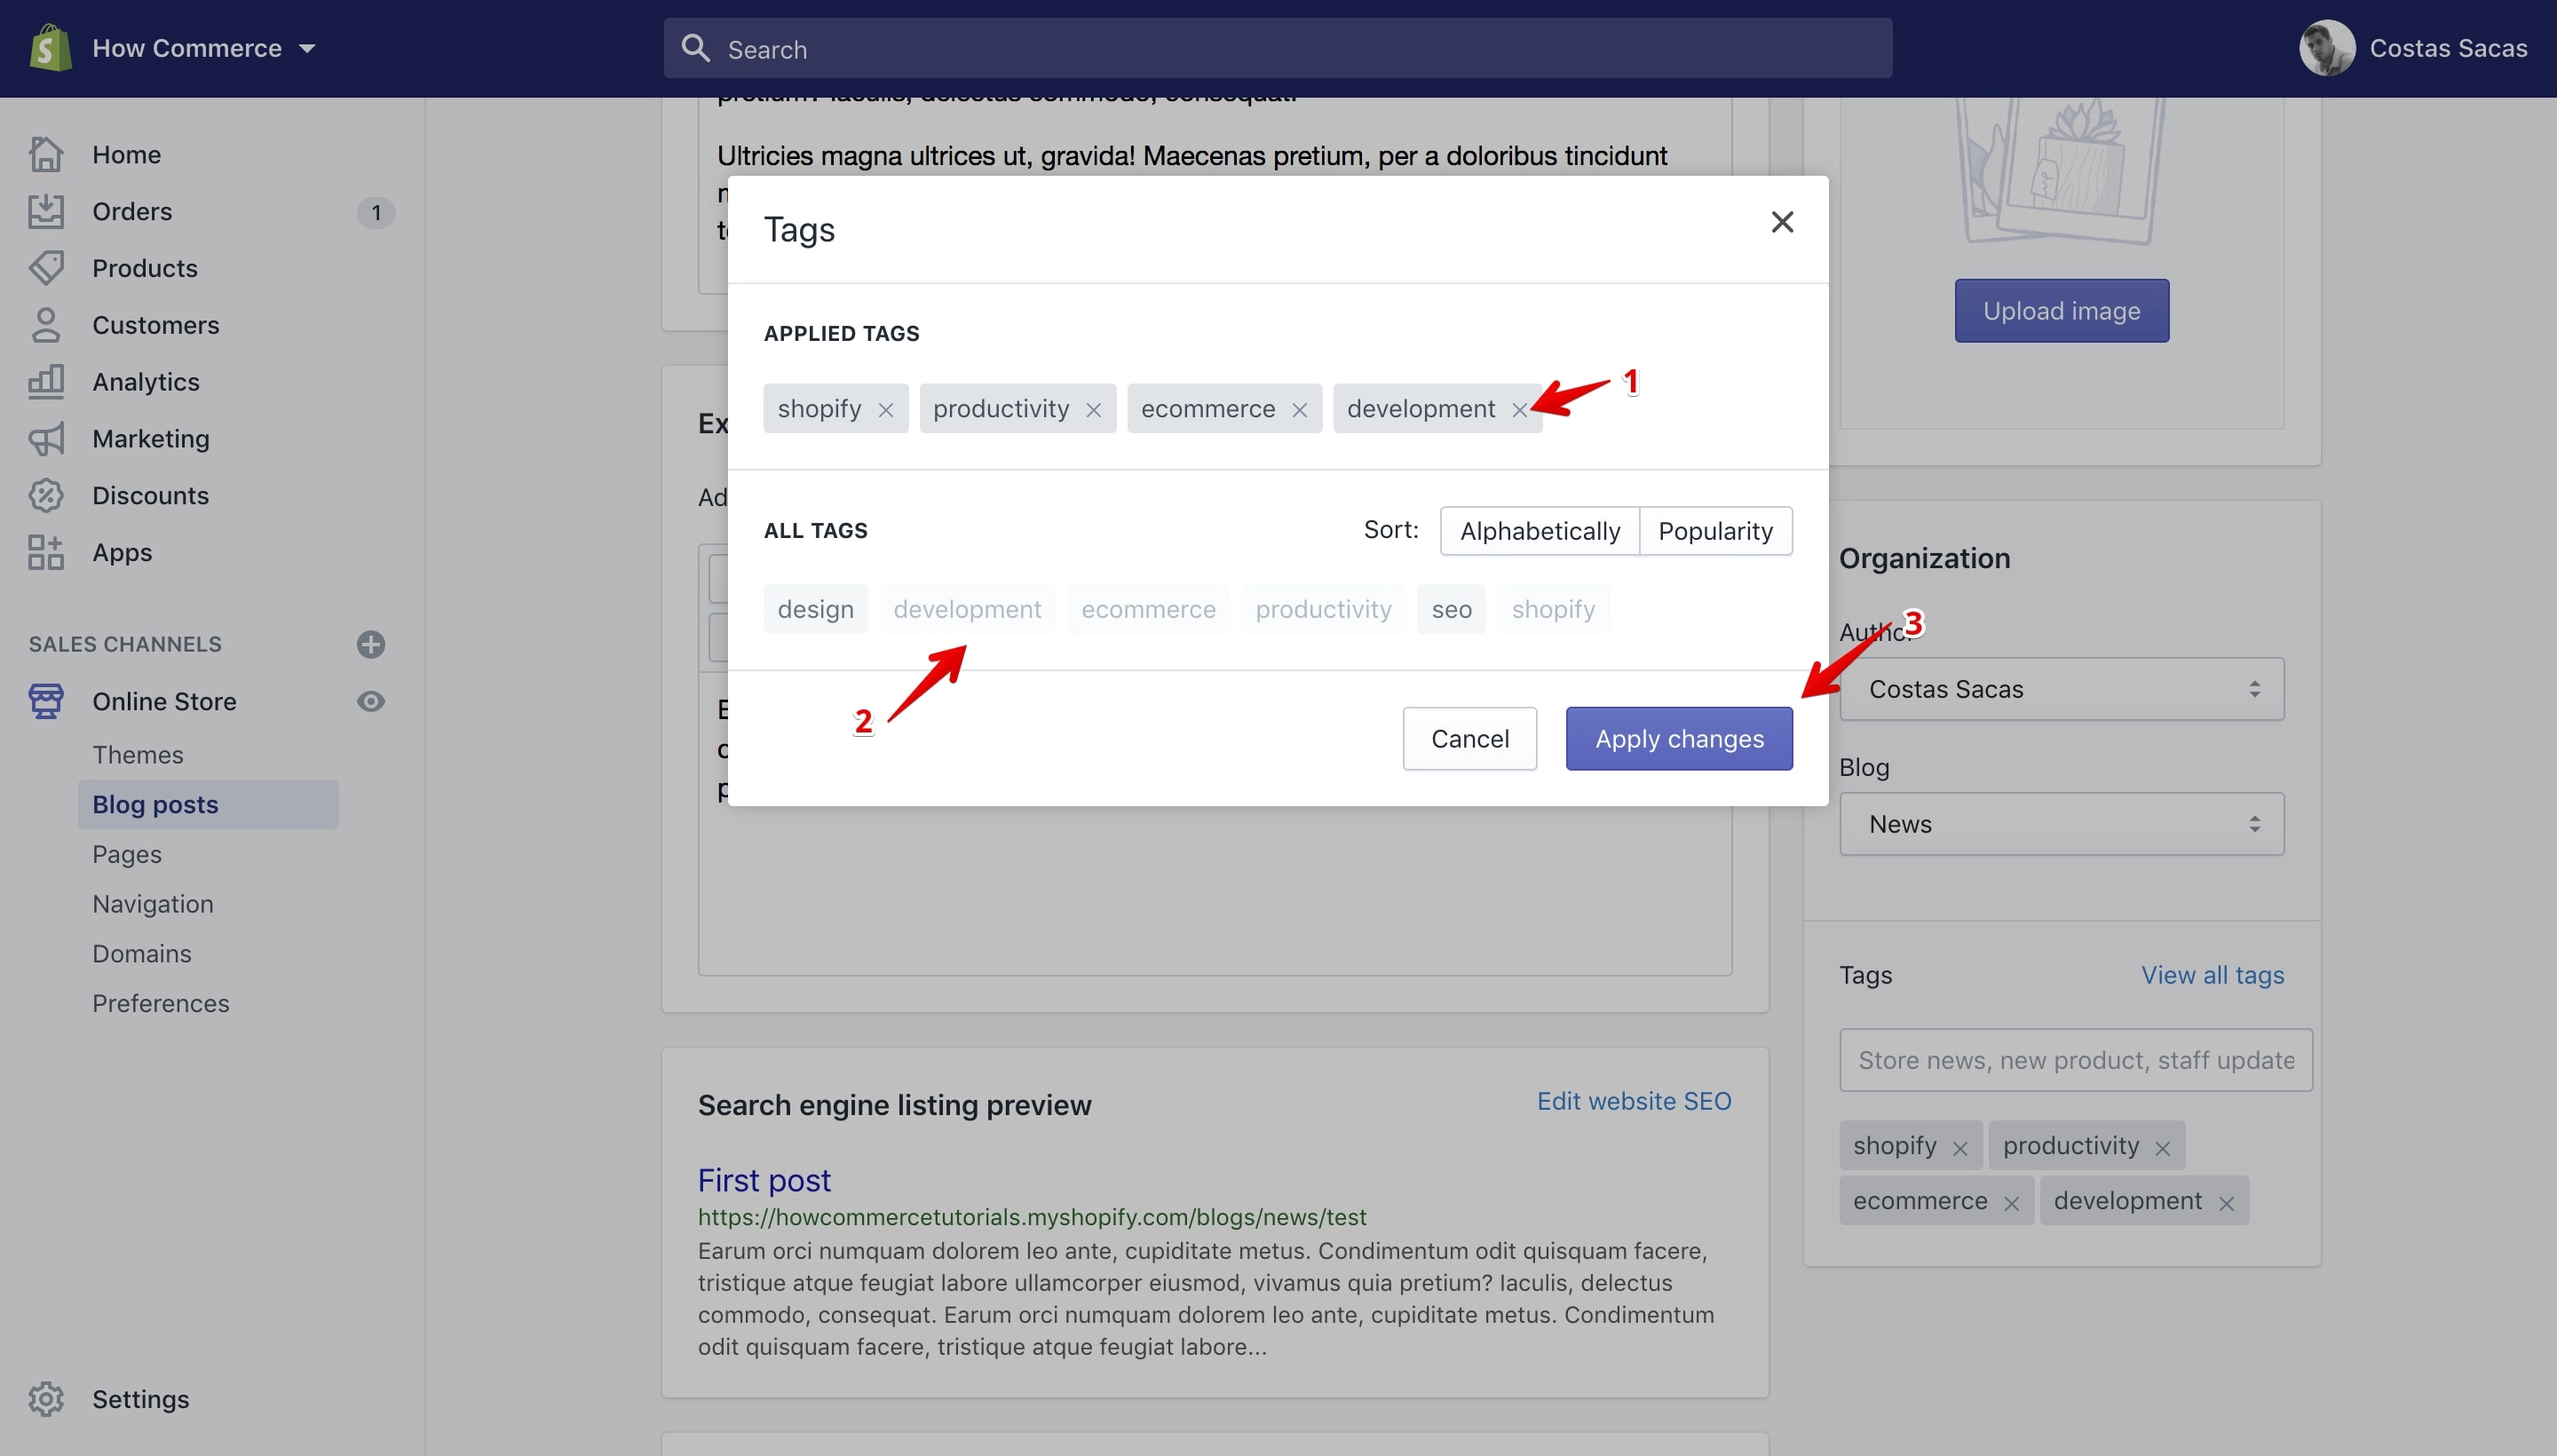The image size is (2557, 1456).
Task: Click the tags input in sidebar
Action: tap(2075, 1060)
